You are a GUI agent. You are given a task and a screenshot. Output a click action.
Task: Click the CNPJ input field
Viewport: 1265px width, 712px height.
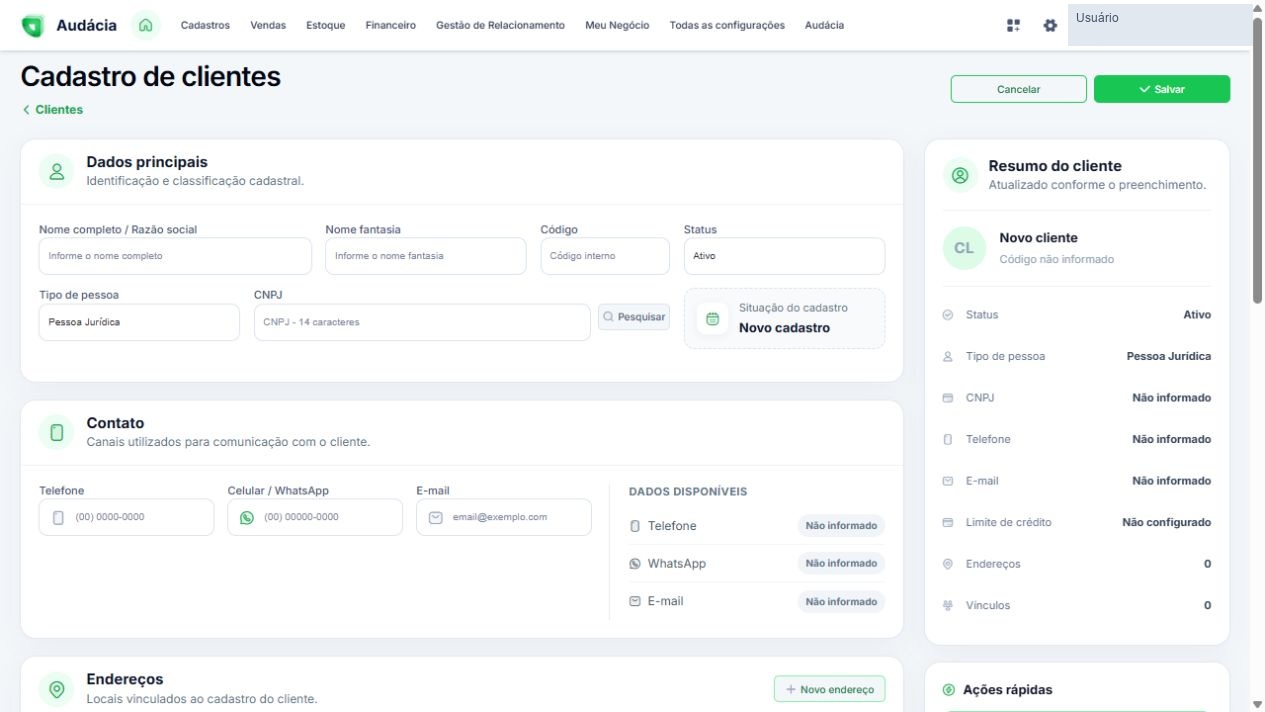coord(422,322)
